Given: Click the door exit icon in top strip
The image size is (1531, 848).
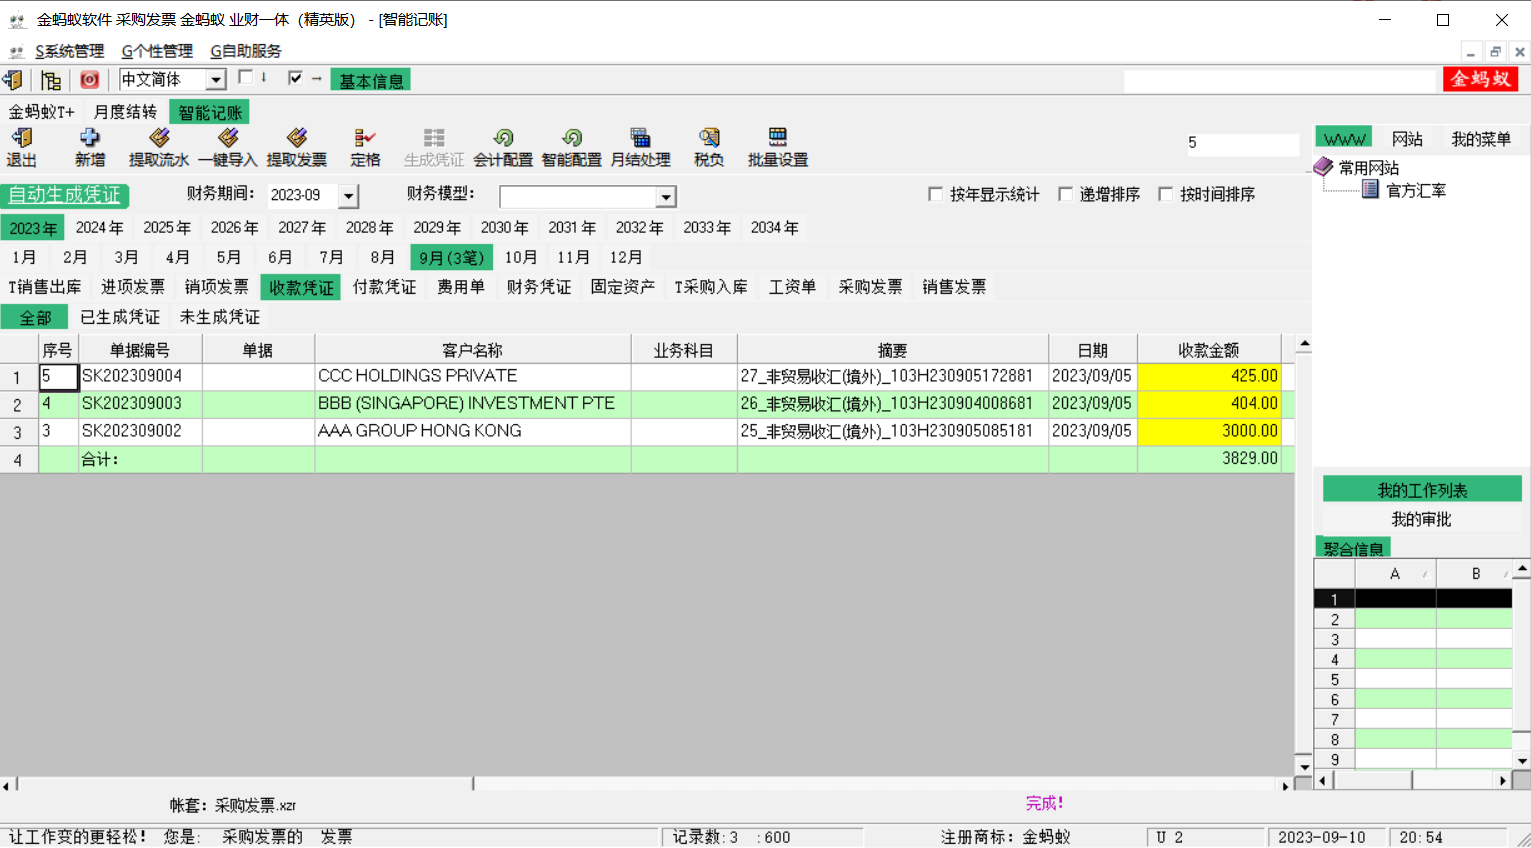Looking at the screenshot, I should pos(13,80).
